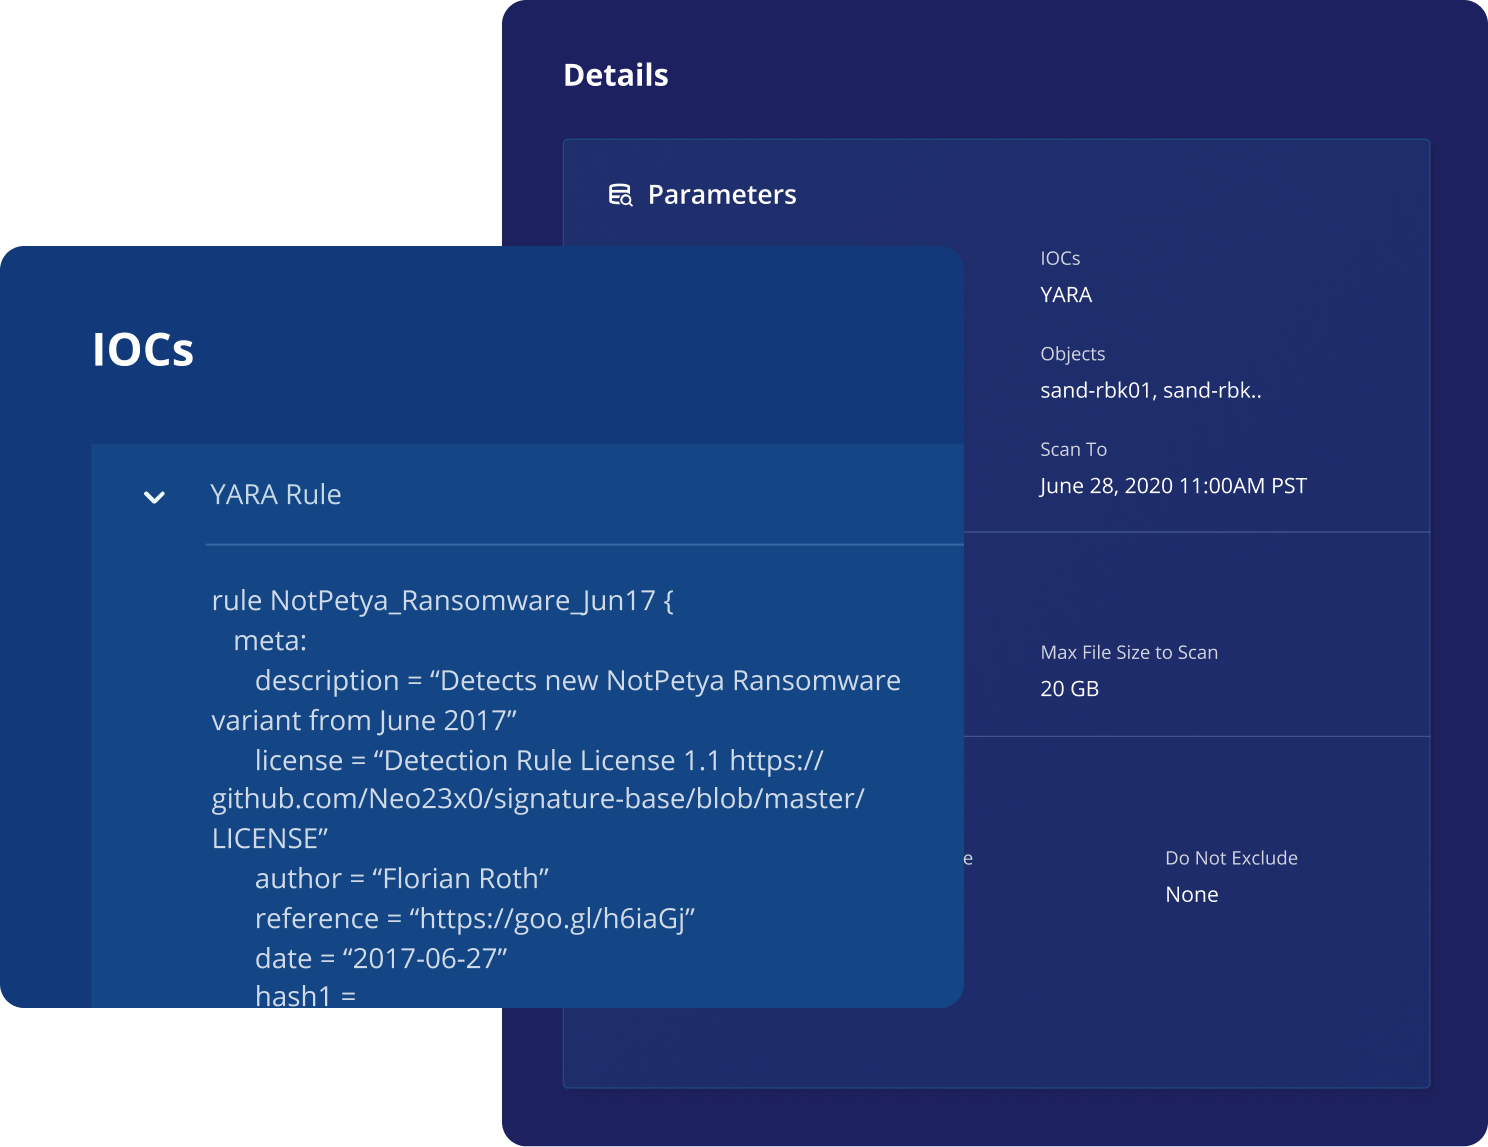Select the Details panel heading
Screen dimensions: 1488x1147
click(615, 75)
